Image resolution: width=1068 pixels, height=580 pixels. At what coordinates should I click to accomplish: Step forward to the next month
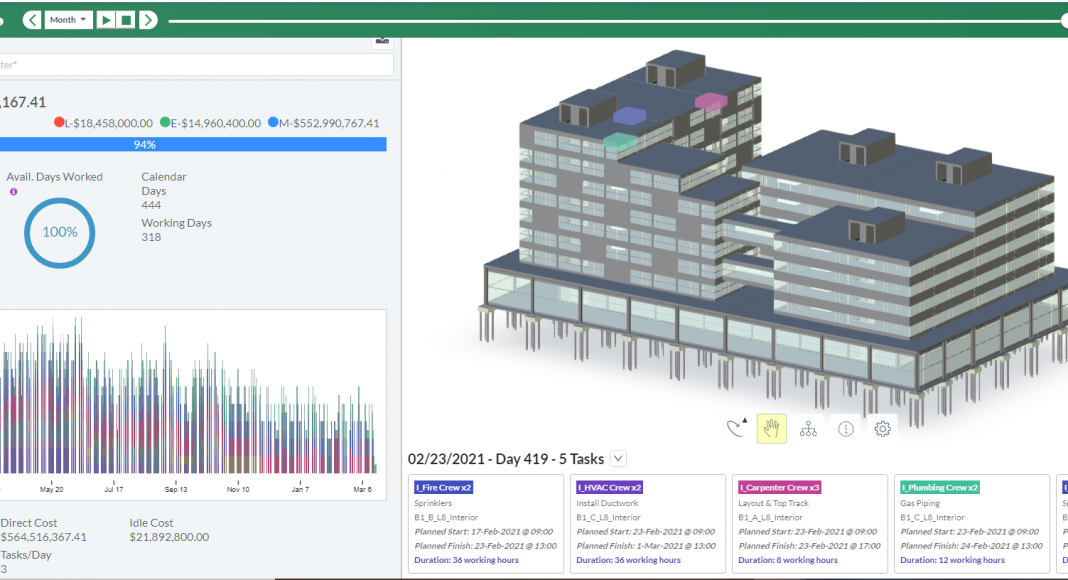[148, 20]
